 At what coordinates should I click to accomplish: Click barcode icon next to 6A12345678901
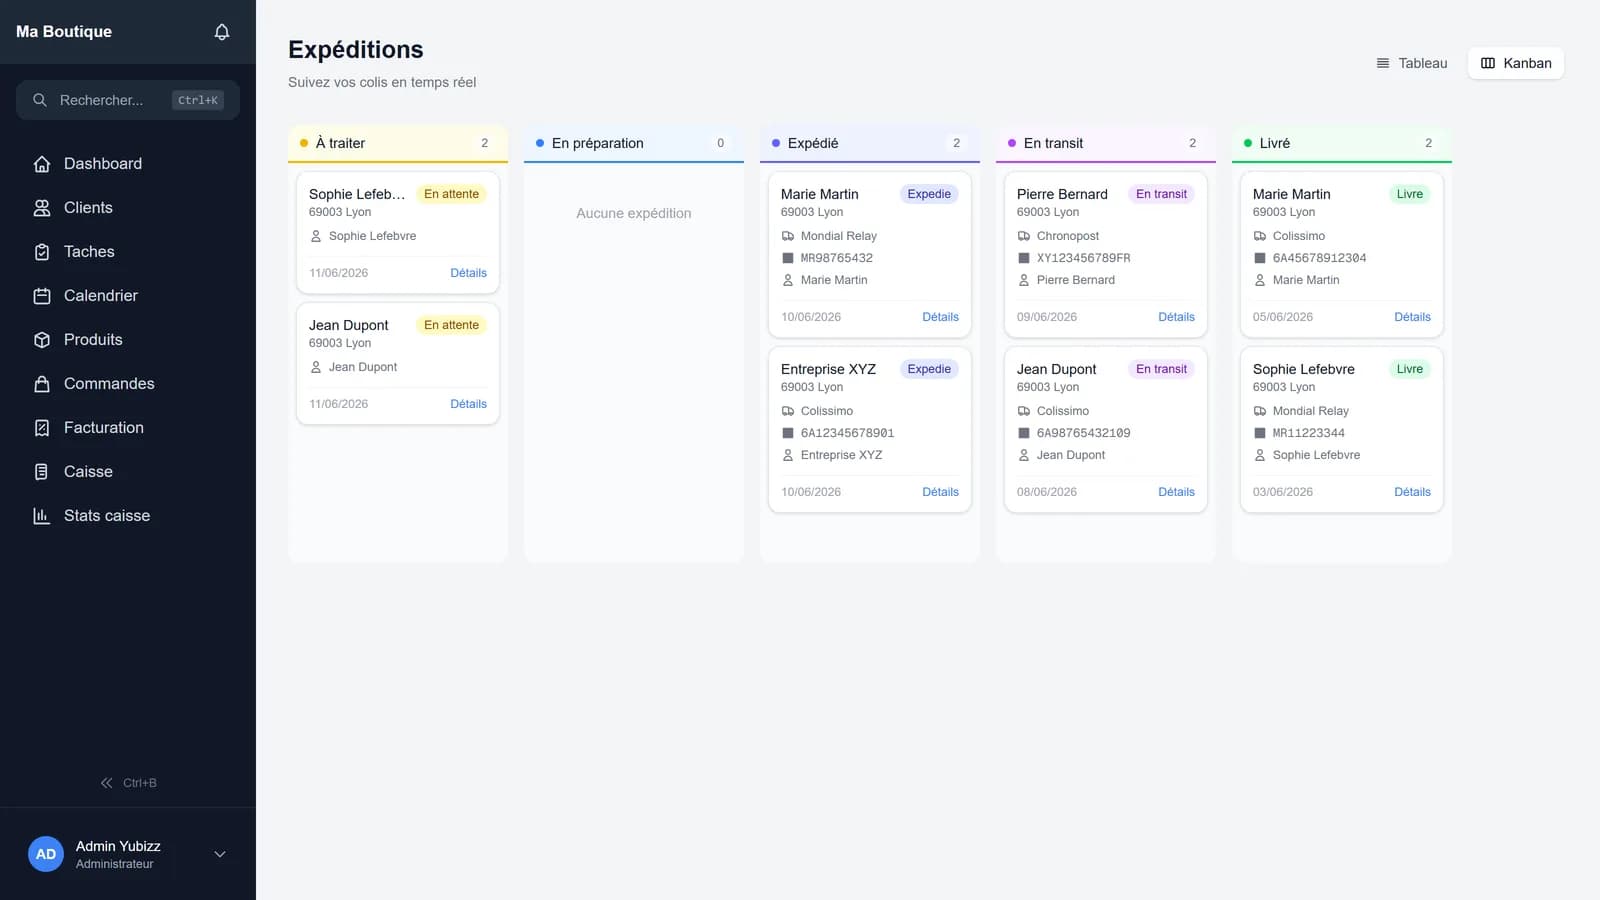tap(788, 433)
